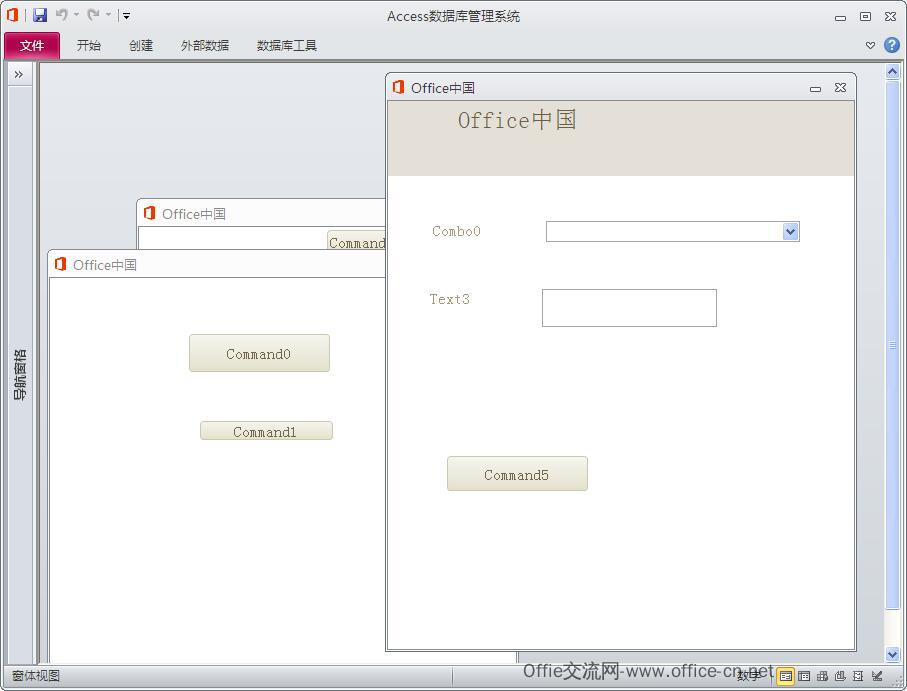Click the title text of the rearmost Office中国 window
907x691 pixels.
[x=194, y=214]
